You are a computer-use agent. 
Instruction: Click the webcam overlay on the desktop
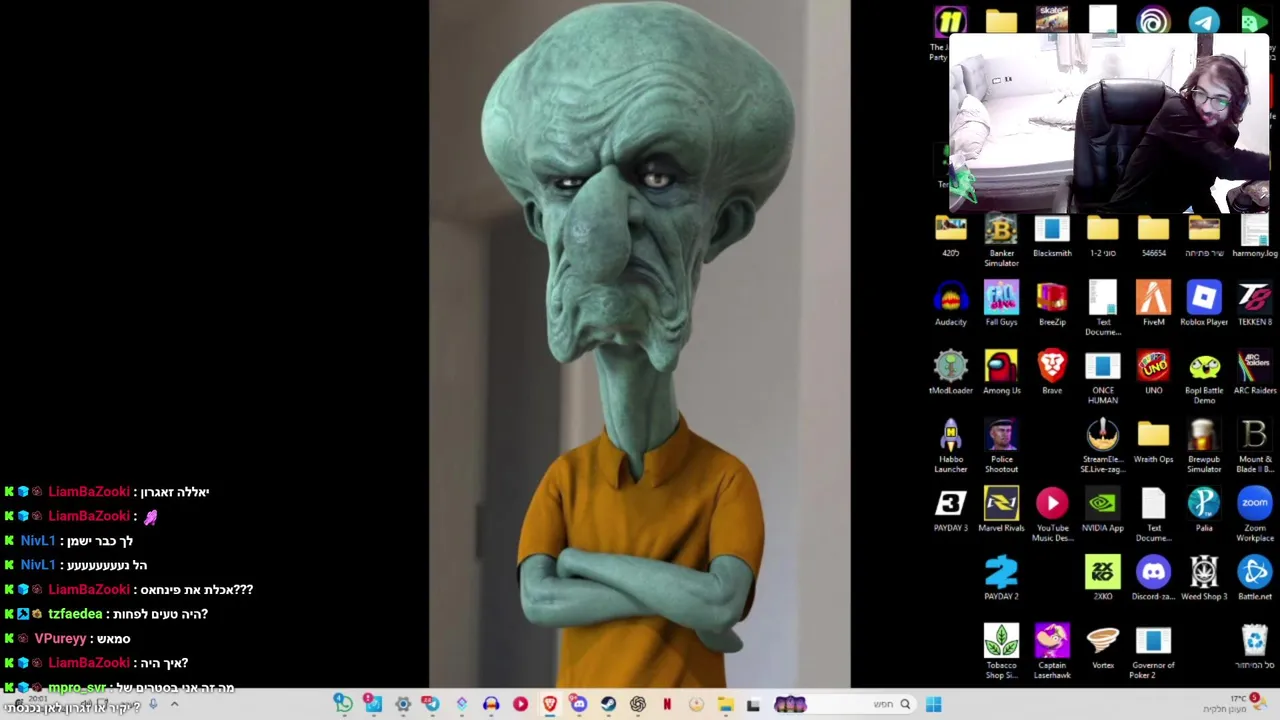click(x=1108, y=123)
